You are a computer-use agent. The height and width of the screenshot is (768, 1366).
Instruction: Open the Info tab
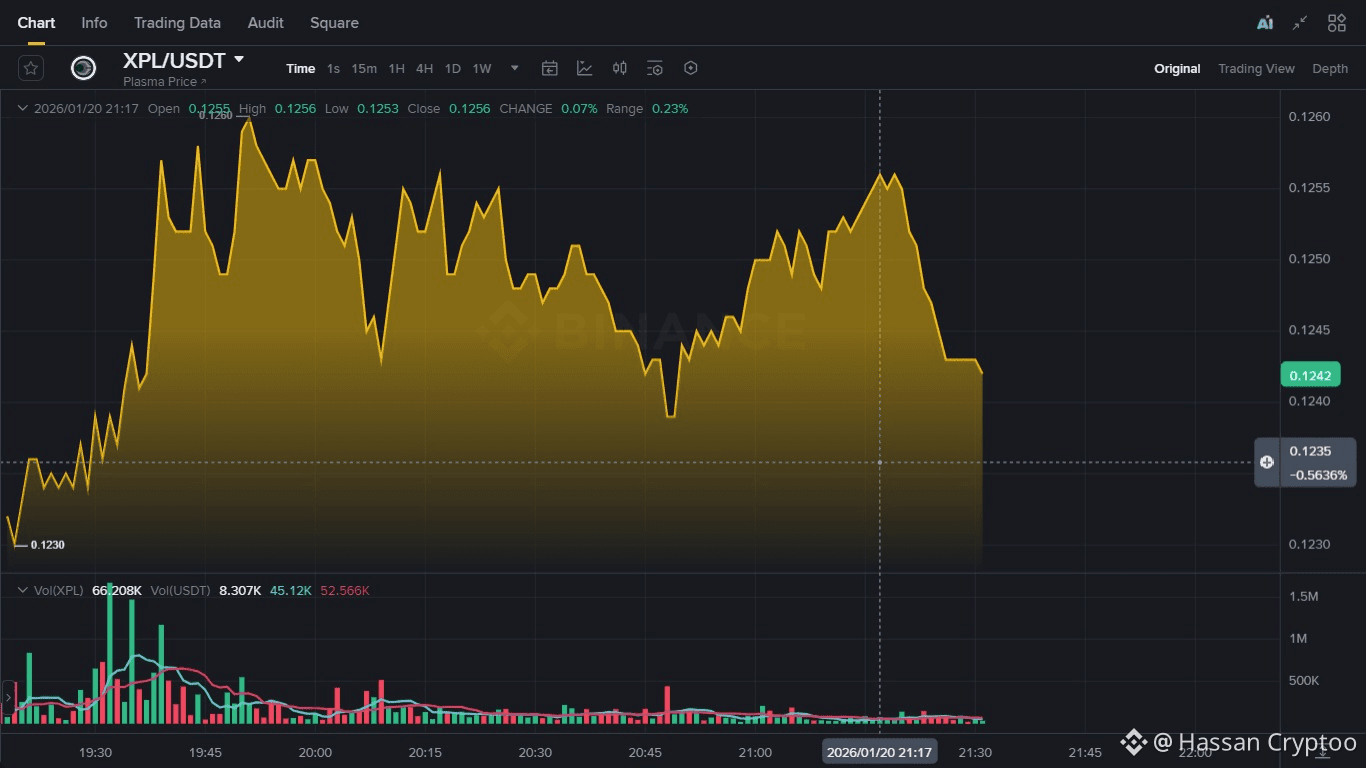(x=94, y=22)
